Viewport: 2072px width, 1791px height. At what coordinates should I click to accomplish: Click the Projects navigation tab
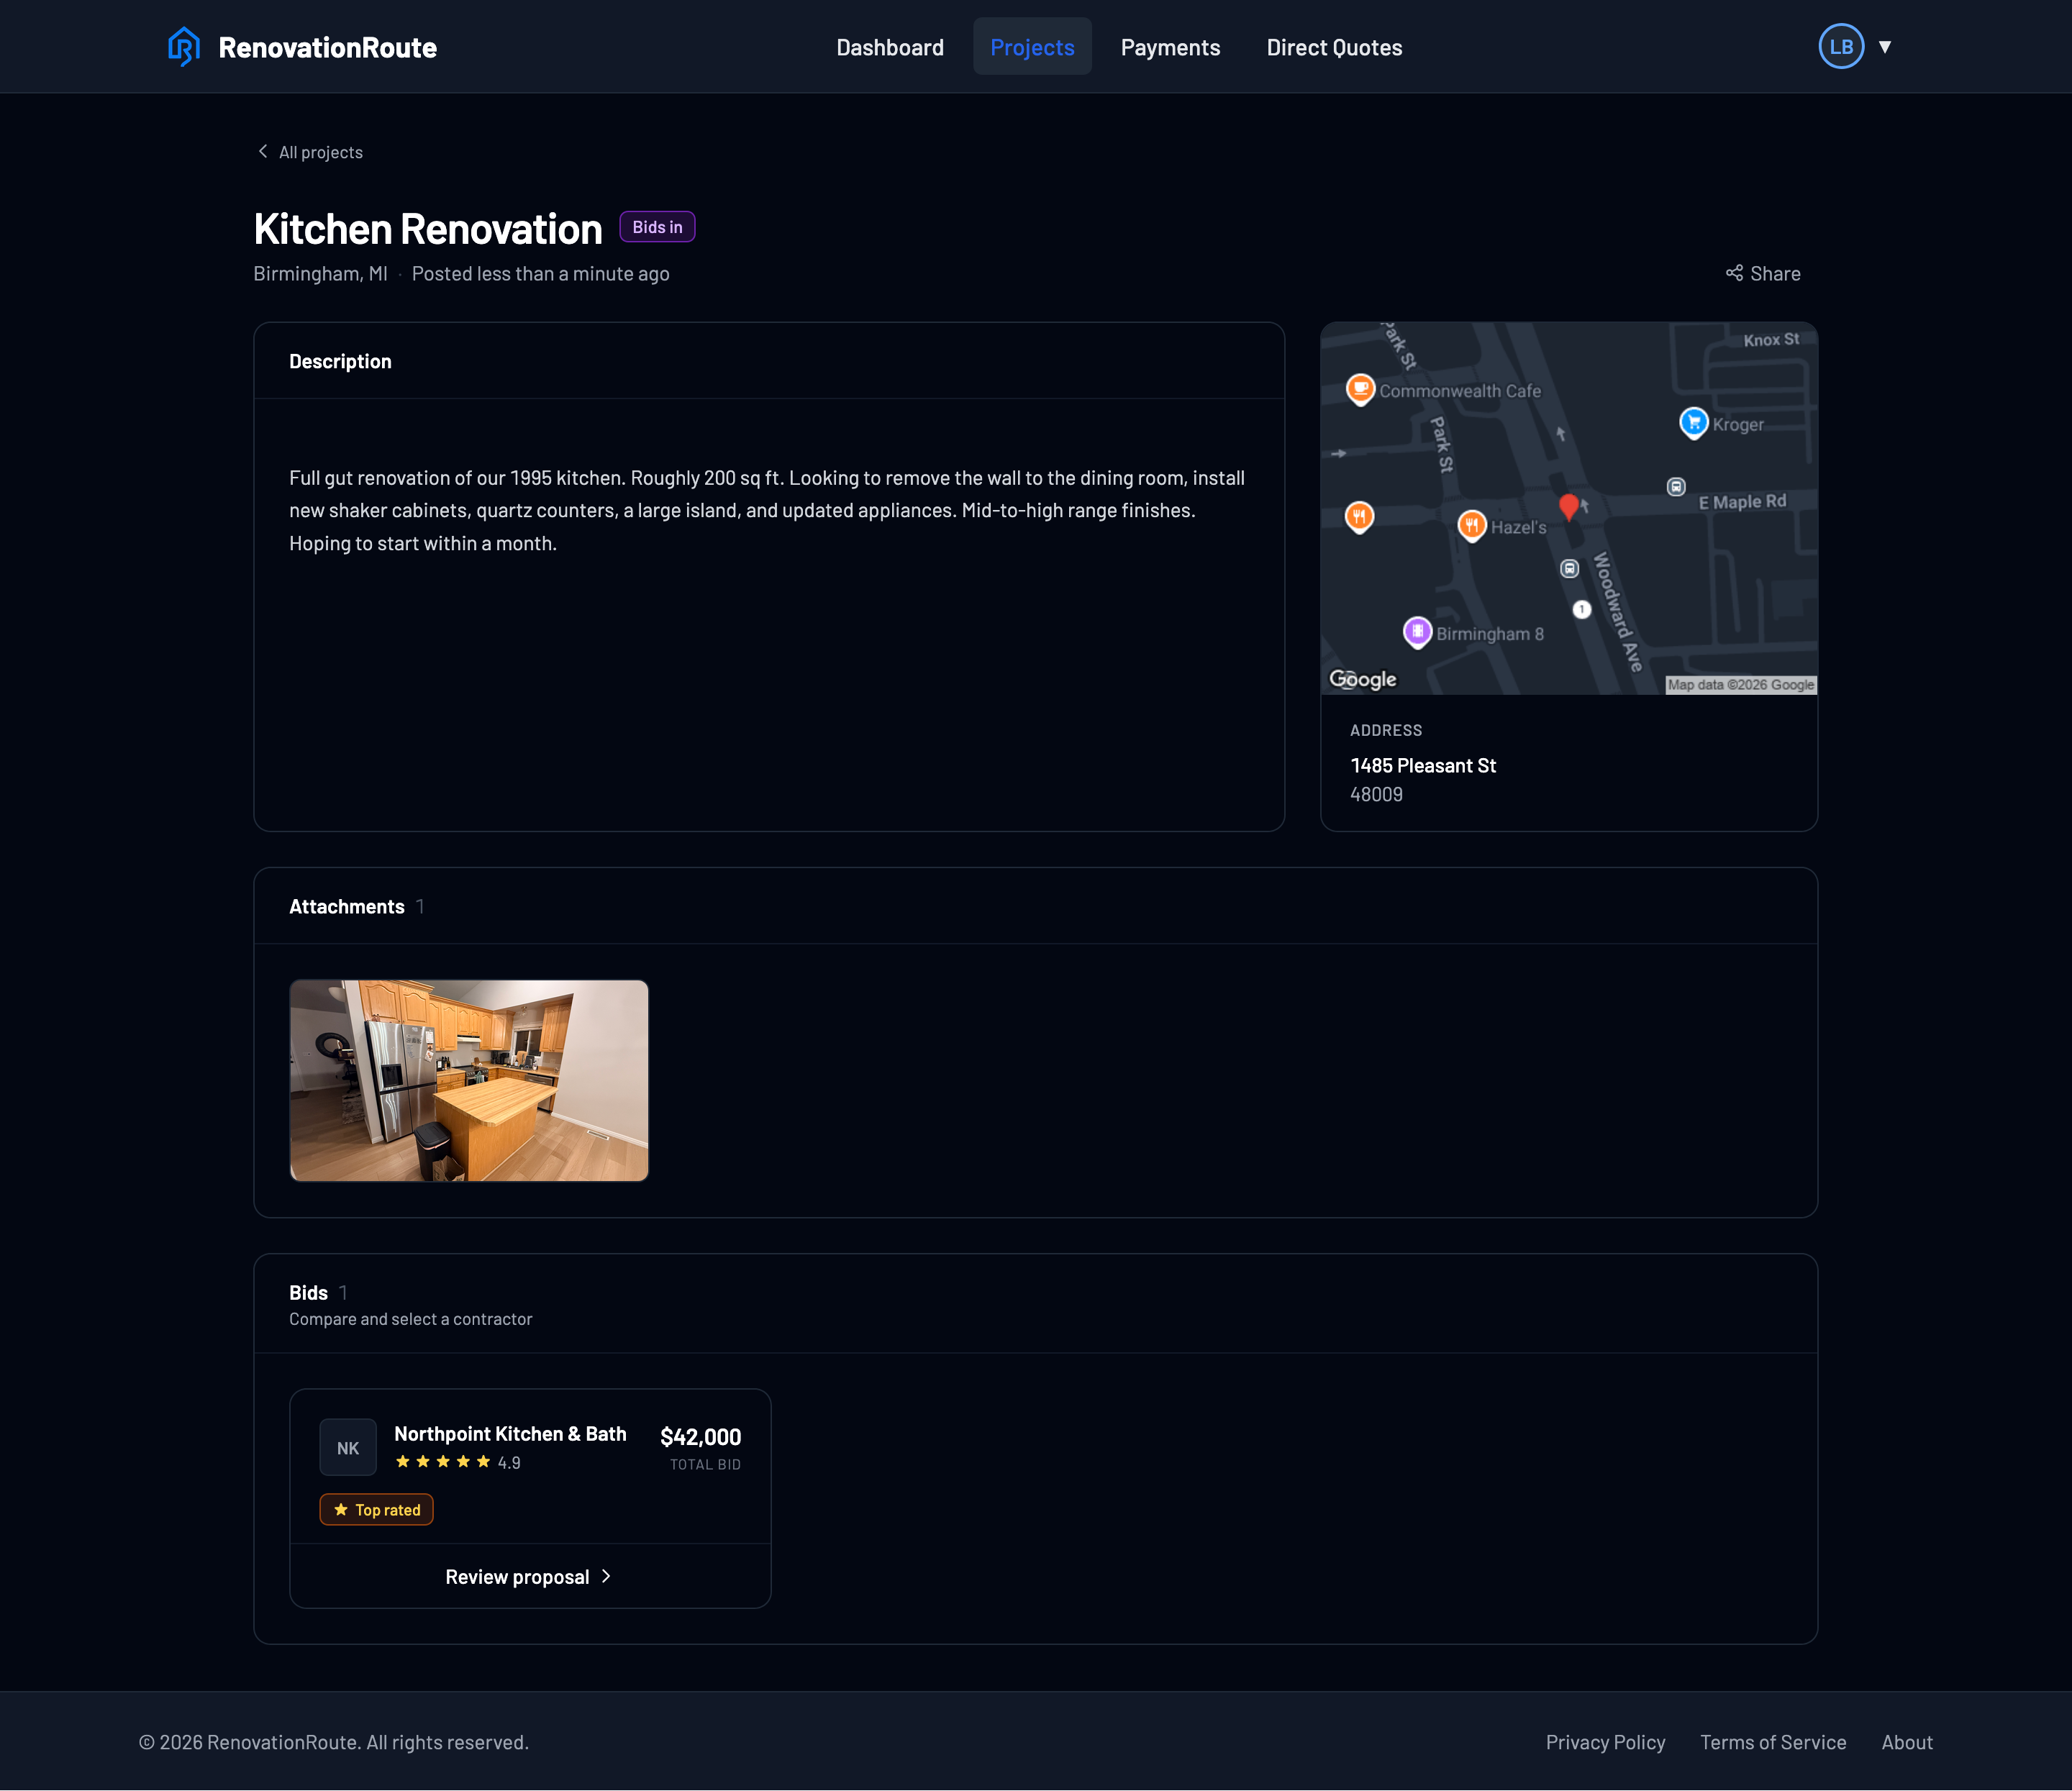pos(1032,47)
